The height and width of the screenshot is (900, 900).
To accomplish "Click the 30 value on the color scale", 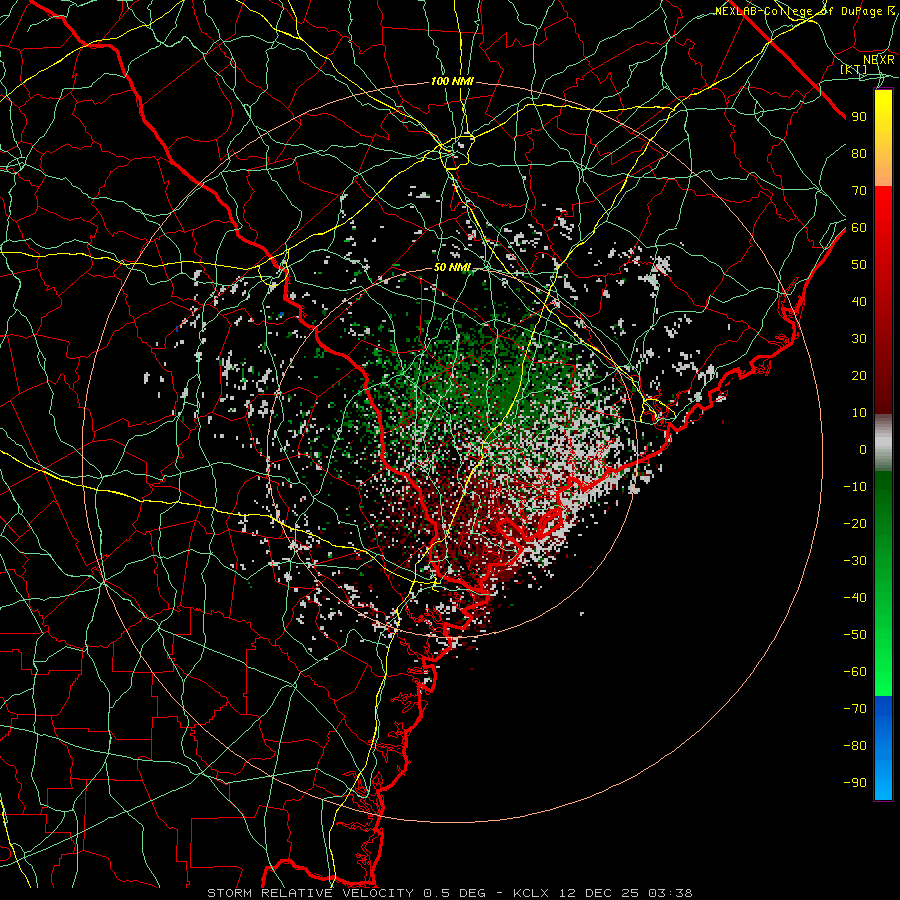I will pos(859,338).
